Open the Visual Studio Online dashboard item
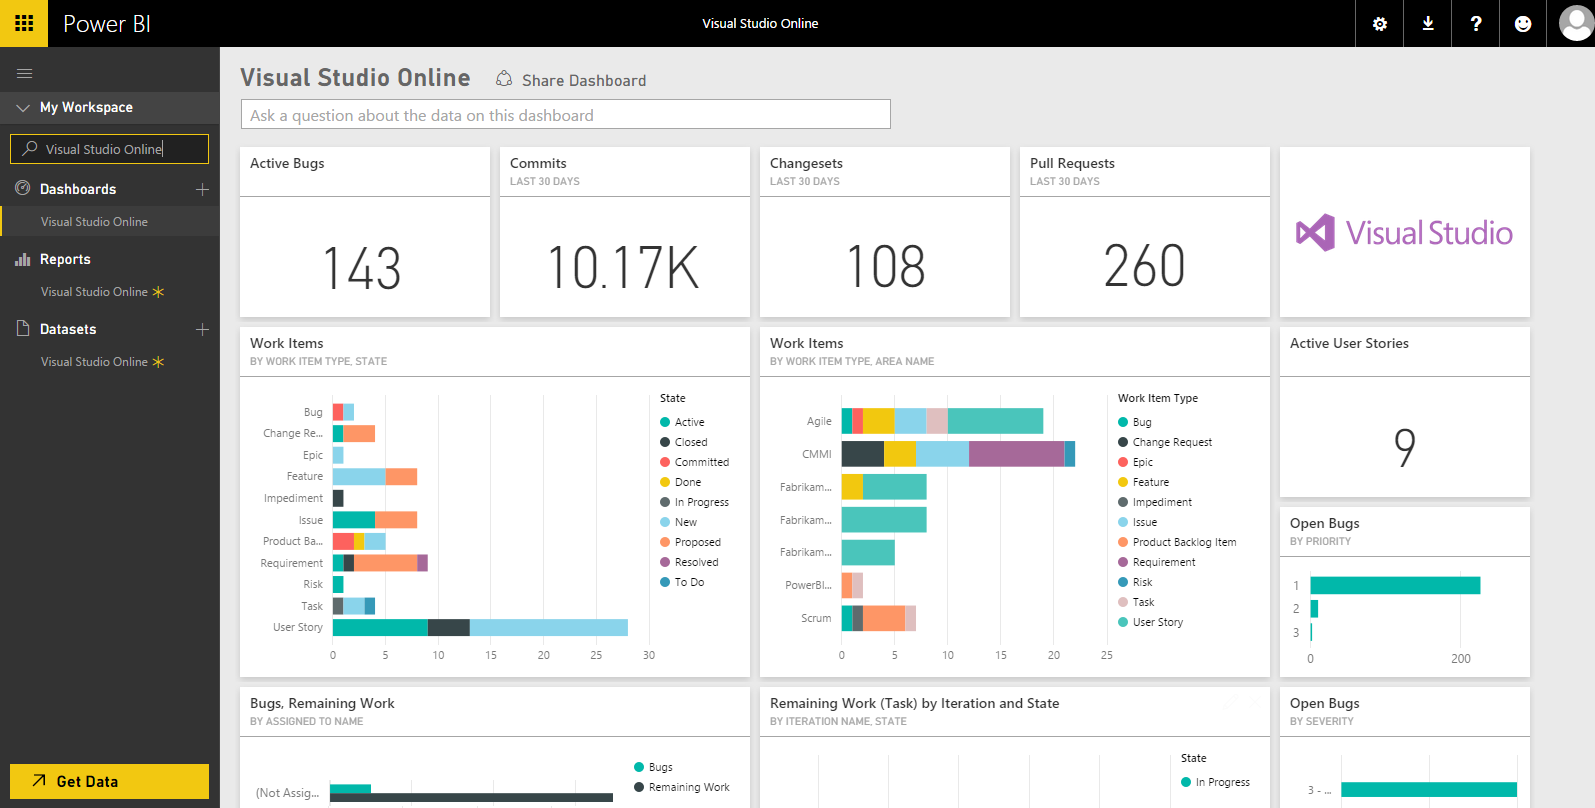 pos(110,222)
